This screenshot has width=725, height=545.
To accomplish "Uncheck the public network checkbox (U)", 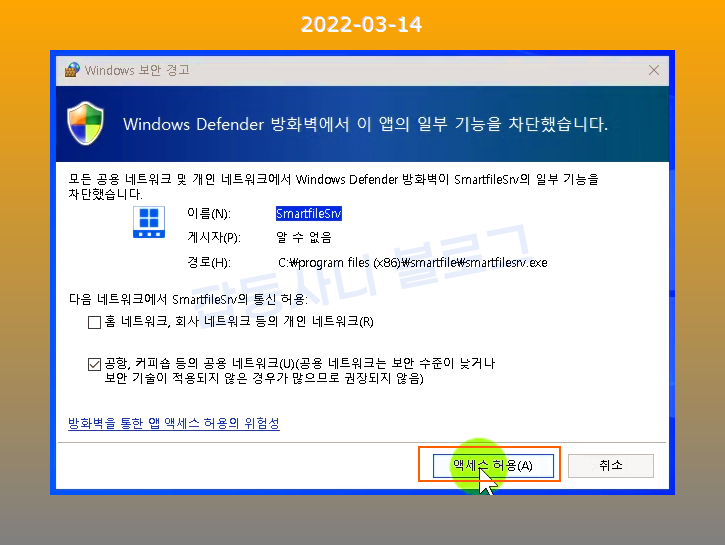I will 94,364.
